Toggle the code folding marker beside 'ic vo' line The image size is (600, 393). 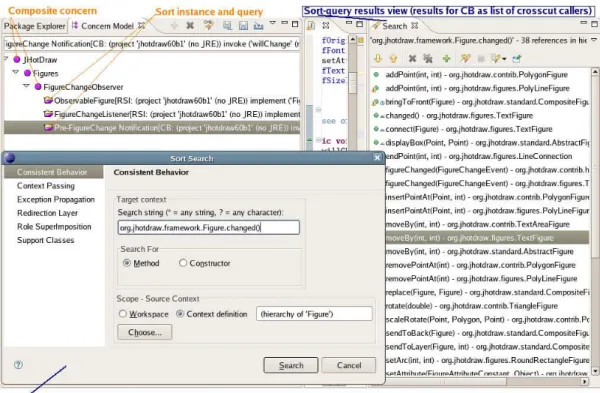click(318, 140)
